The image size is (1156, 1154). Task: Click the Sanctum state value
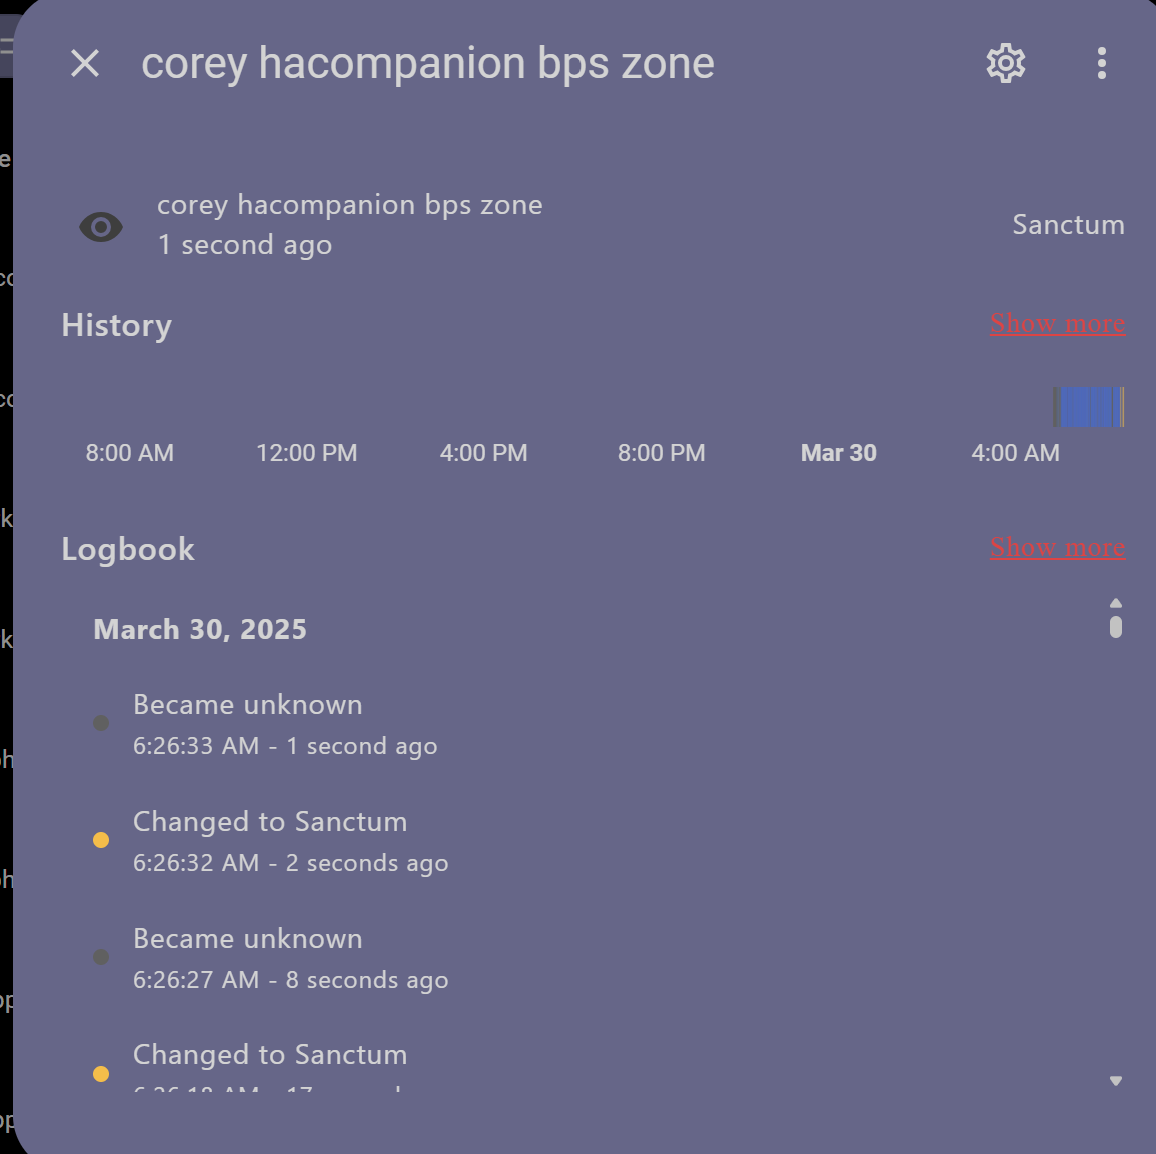(x=1068, y=225)
